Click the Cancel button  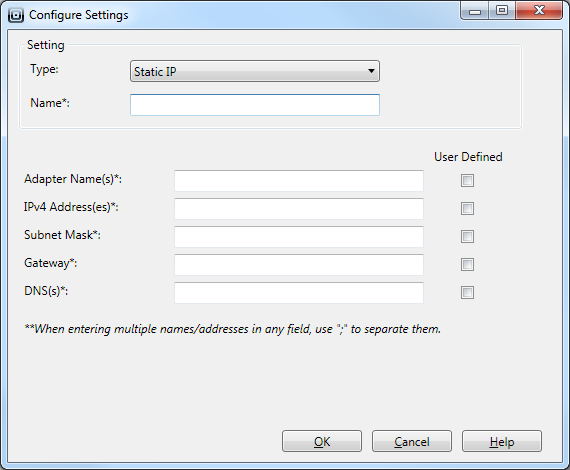pos(412,441)
